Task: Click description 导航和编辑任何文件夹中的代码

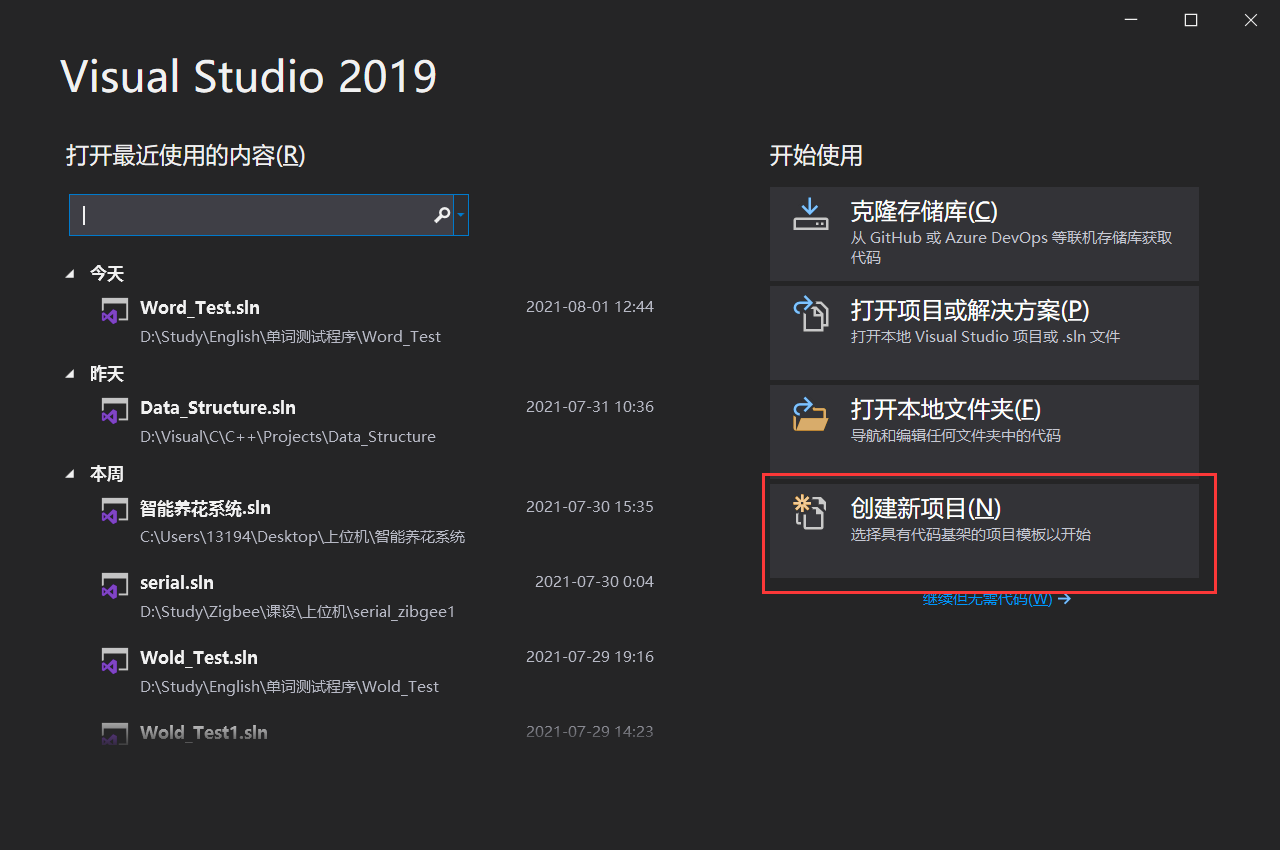Action: (x=955, y=436)
